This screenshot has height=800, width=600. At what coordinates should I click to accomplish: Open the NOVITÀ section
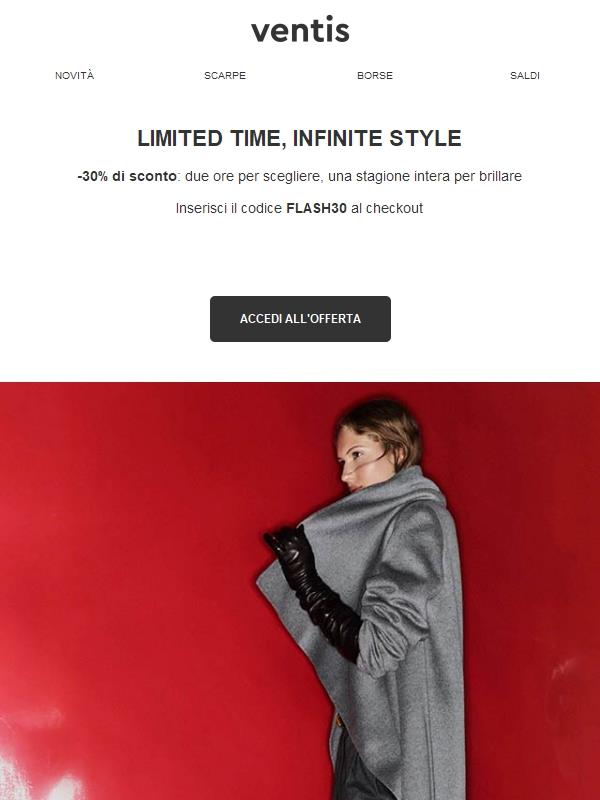point(74,76)
